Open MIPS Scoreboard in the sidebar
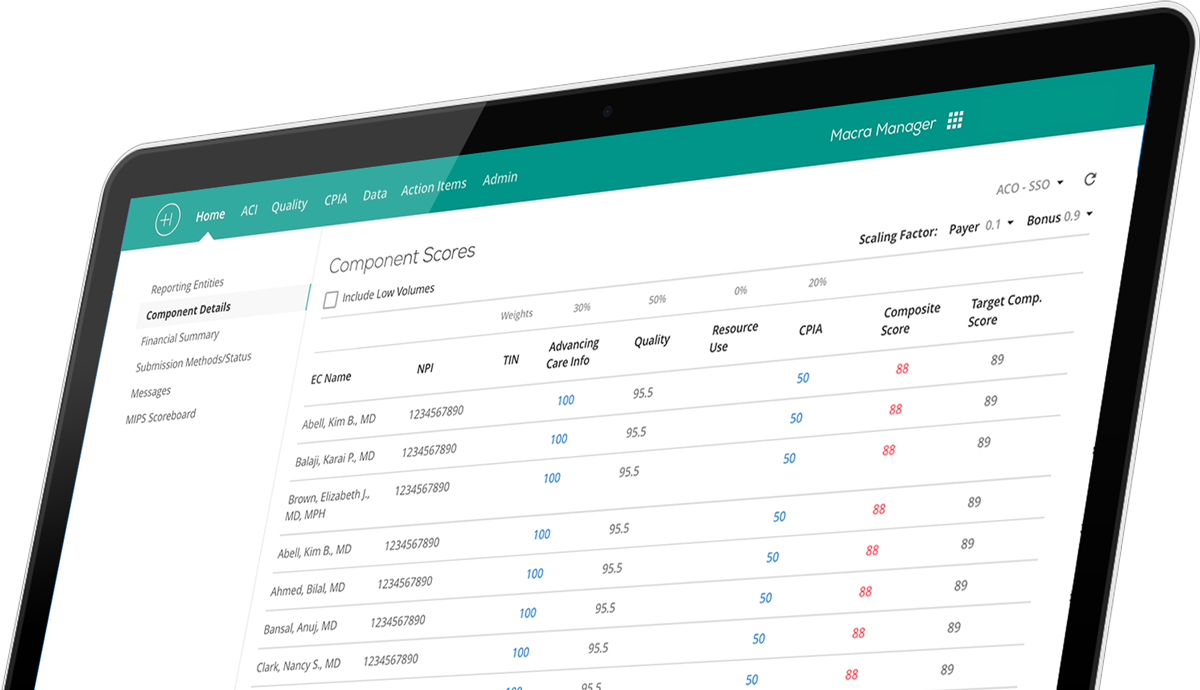 tap(160, 416)
